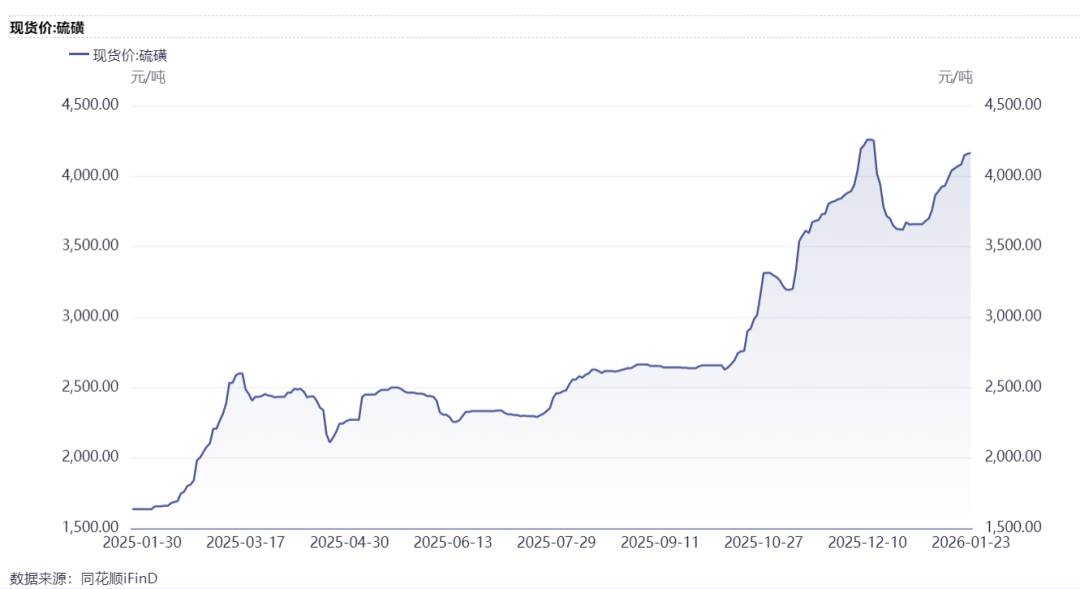The width and height of the screenshot is (1080, 589).
Task: Click 2,000.00 on the right axis
Action: pyautogui.click(x=1012, y=456)
